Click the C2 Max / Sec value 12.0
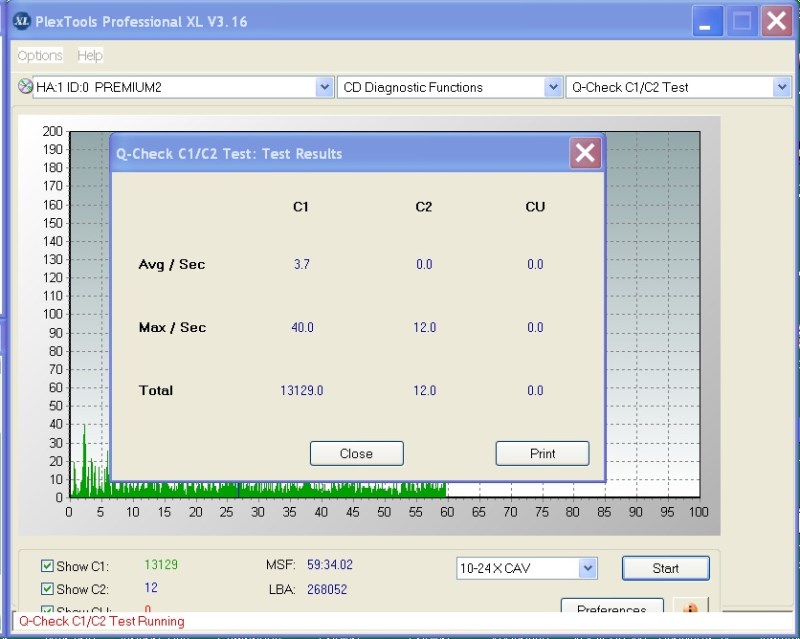 (x=424, y=327)
